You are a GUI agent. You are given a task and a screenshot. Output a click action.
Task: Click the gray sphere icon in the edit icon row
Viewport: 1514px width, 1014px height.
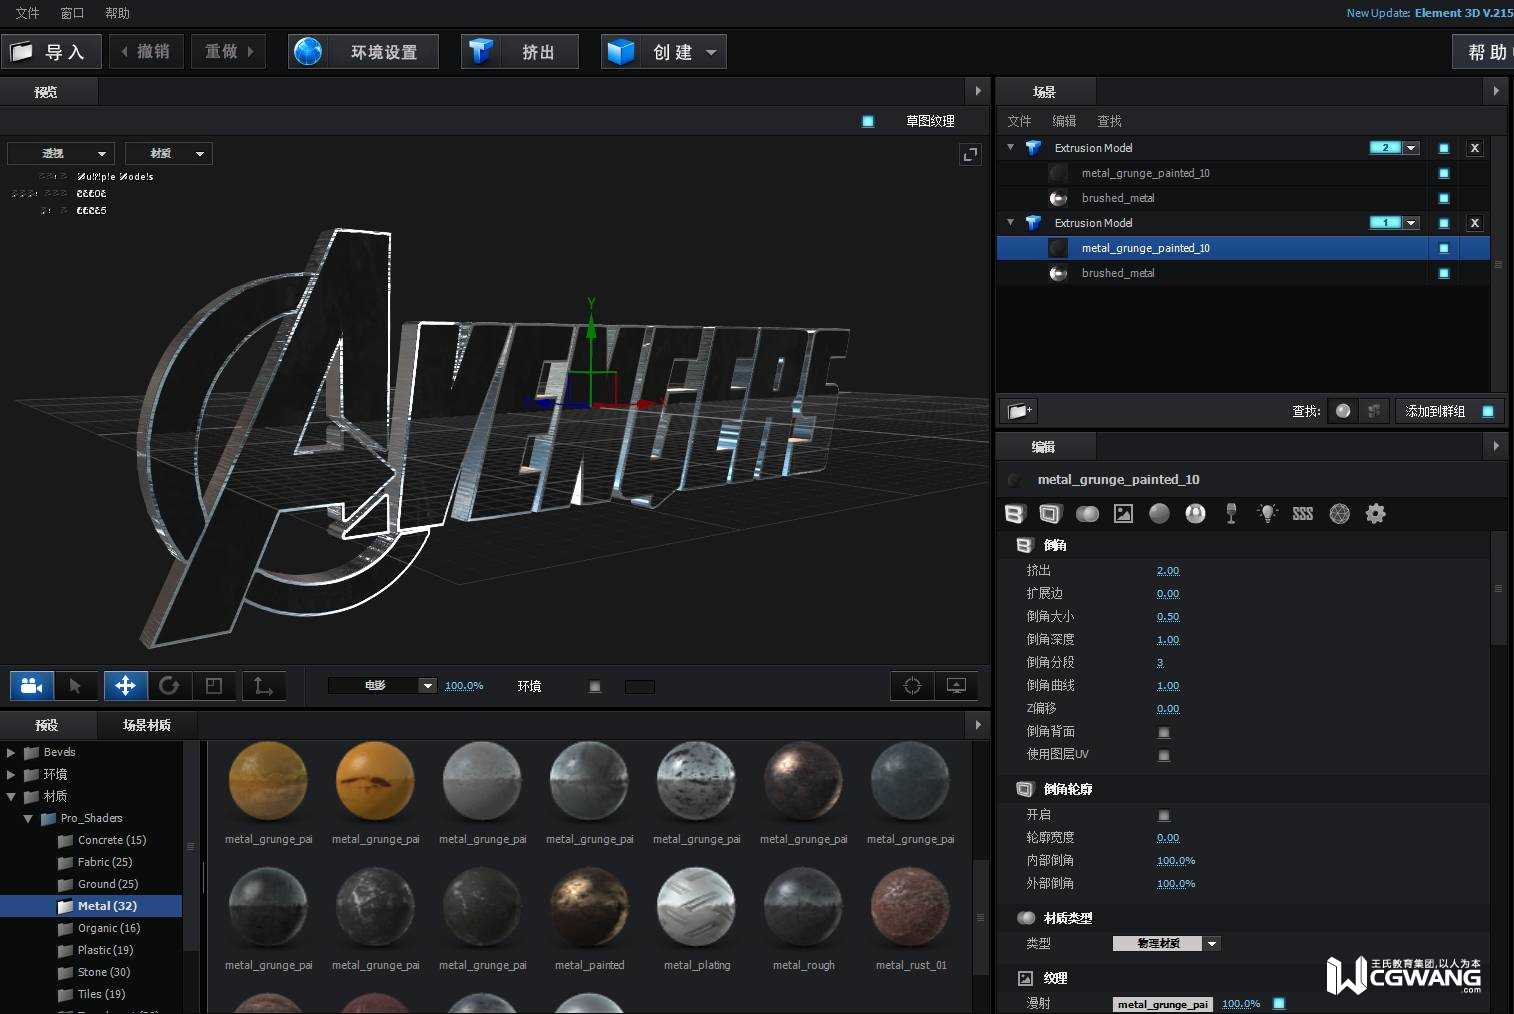(1159, 514)
